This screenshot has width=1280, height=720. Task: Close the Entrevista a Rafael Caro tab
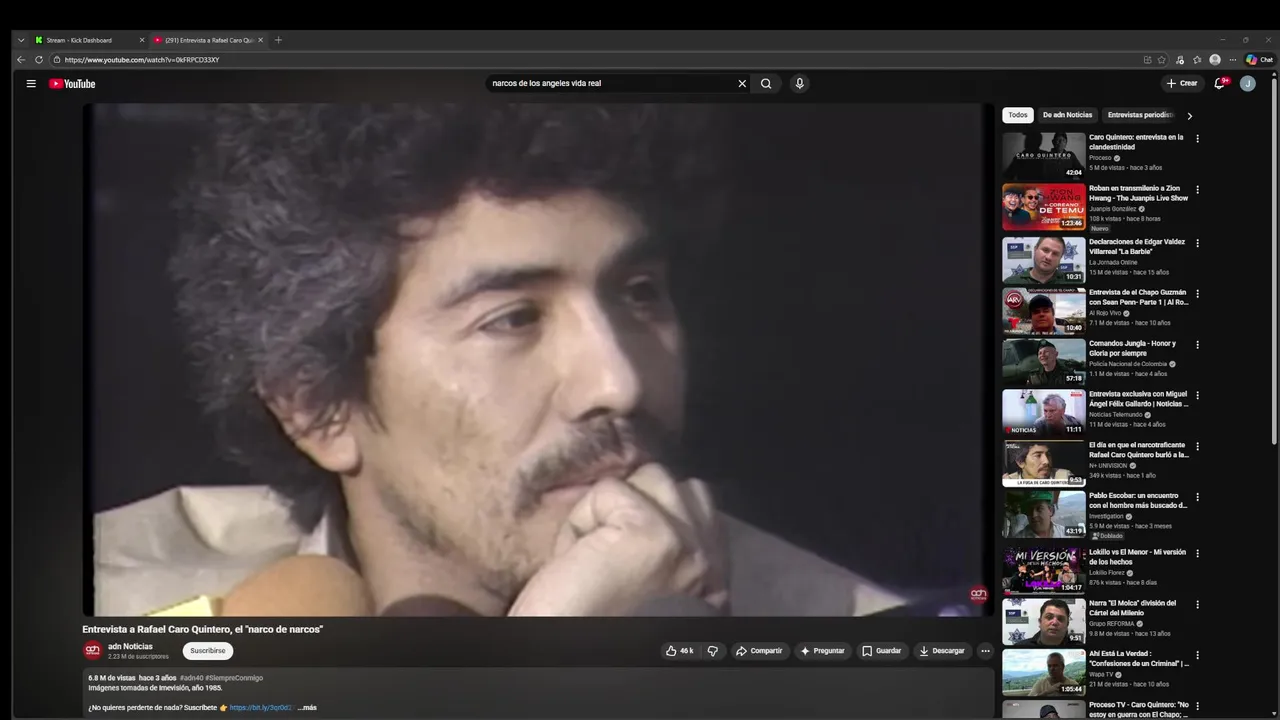[261, 40]
